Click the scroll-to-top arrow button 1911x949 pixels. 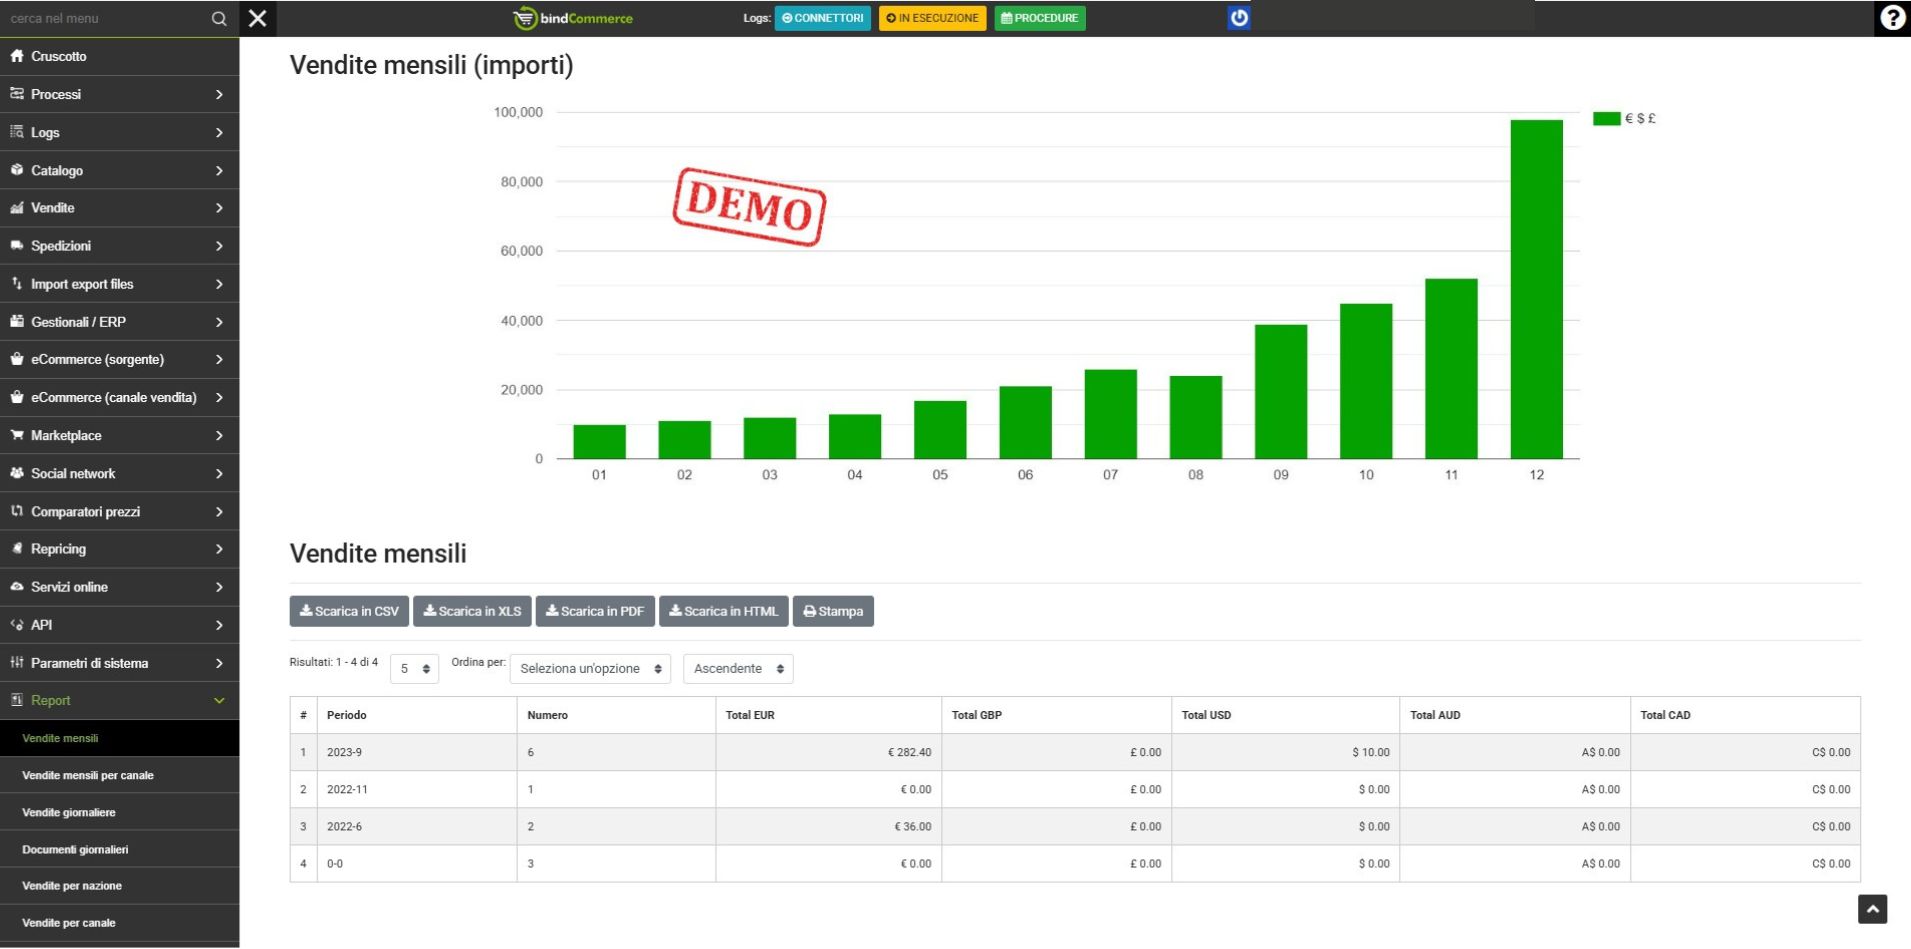1872,908
